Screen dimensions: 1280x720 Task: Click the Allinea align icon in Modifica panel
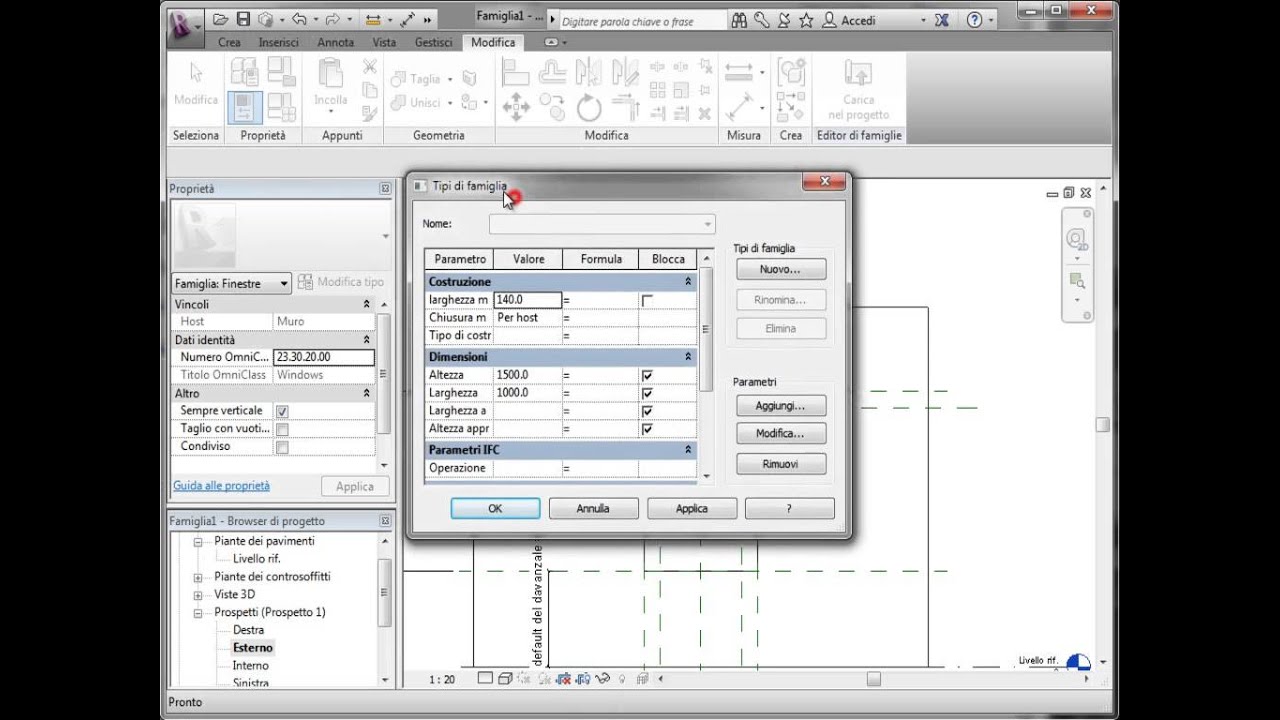point(516,71)
